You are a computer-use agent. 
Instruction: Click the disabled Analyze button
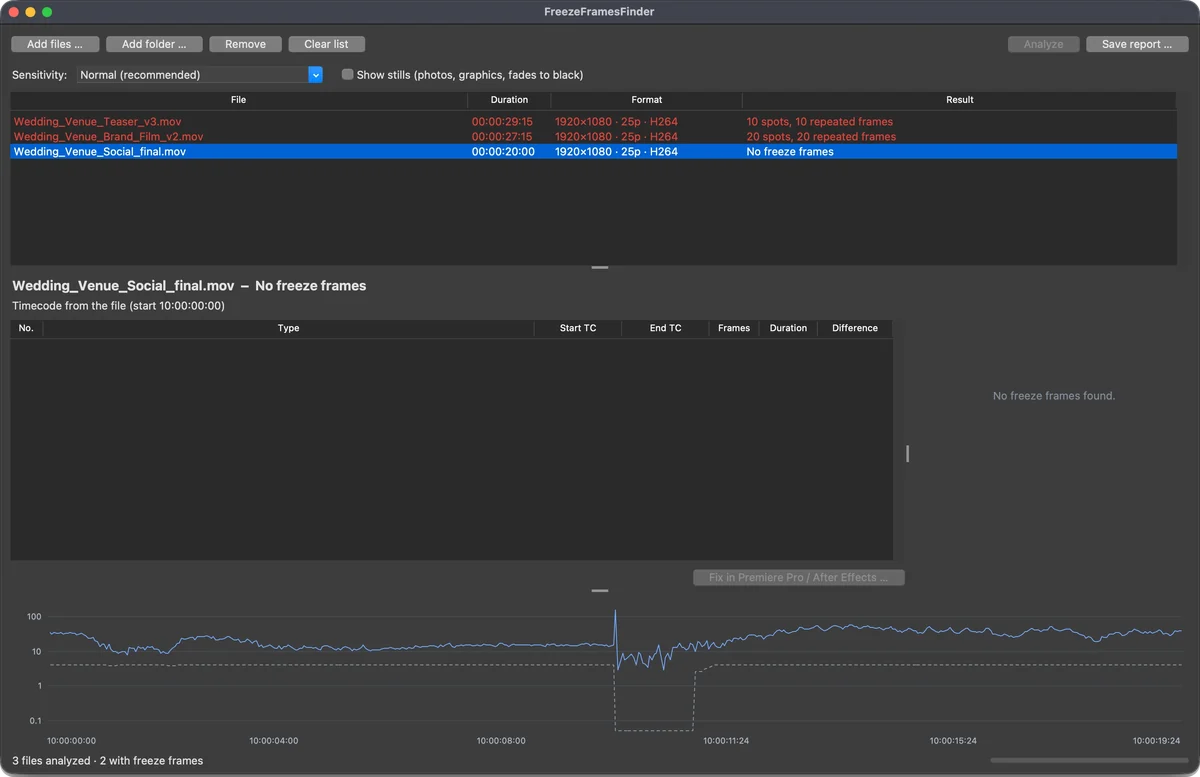1043,44
